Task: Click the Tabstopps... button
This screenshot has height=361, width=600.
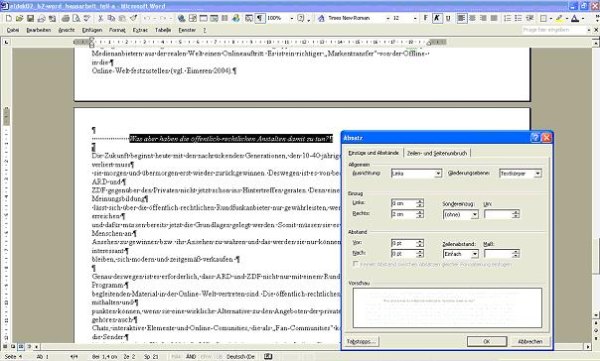Action: click(x=361, y=341)
